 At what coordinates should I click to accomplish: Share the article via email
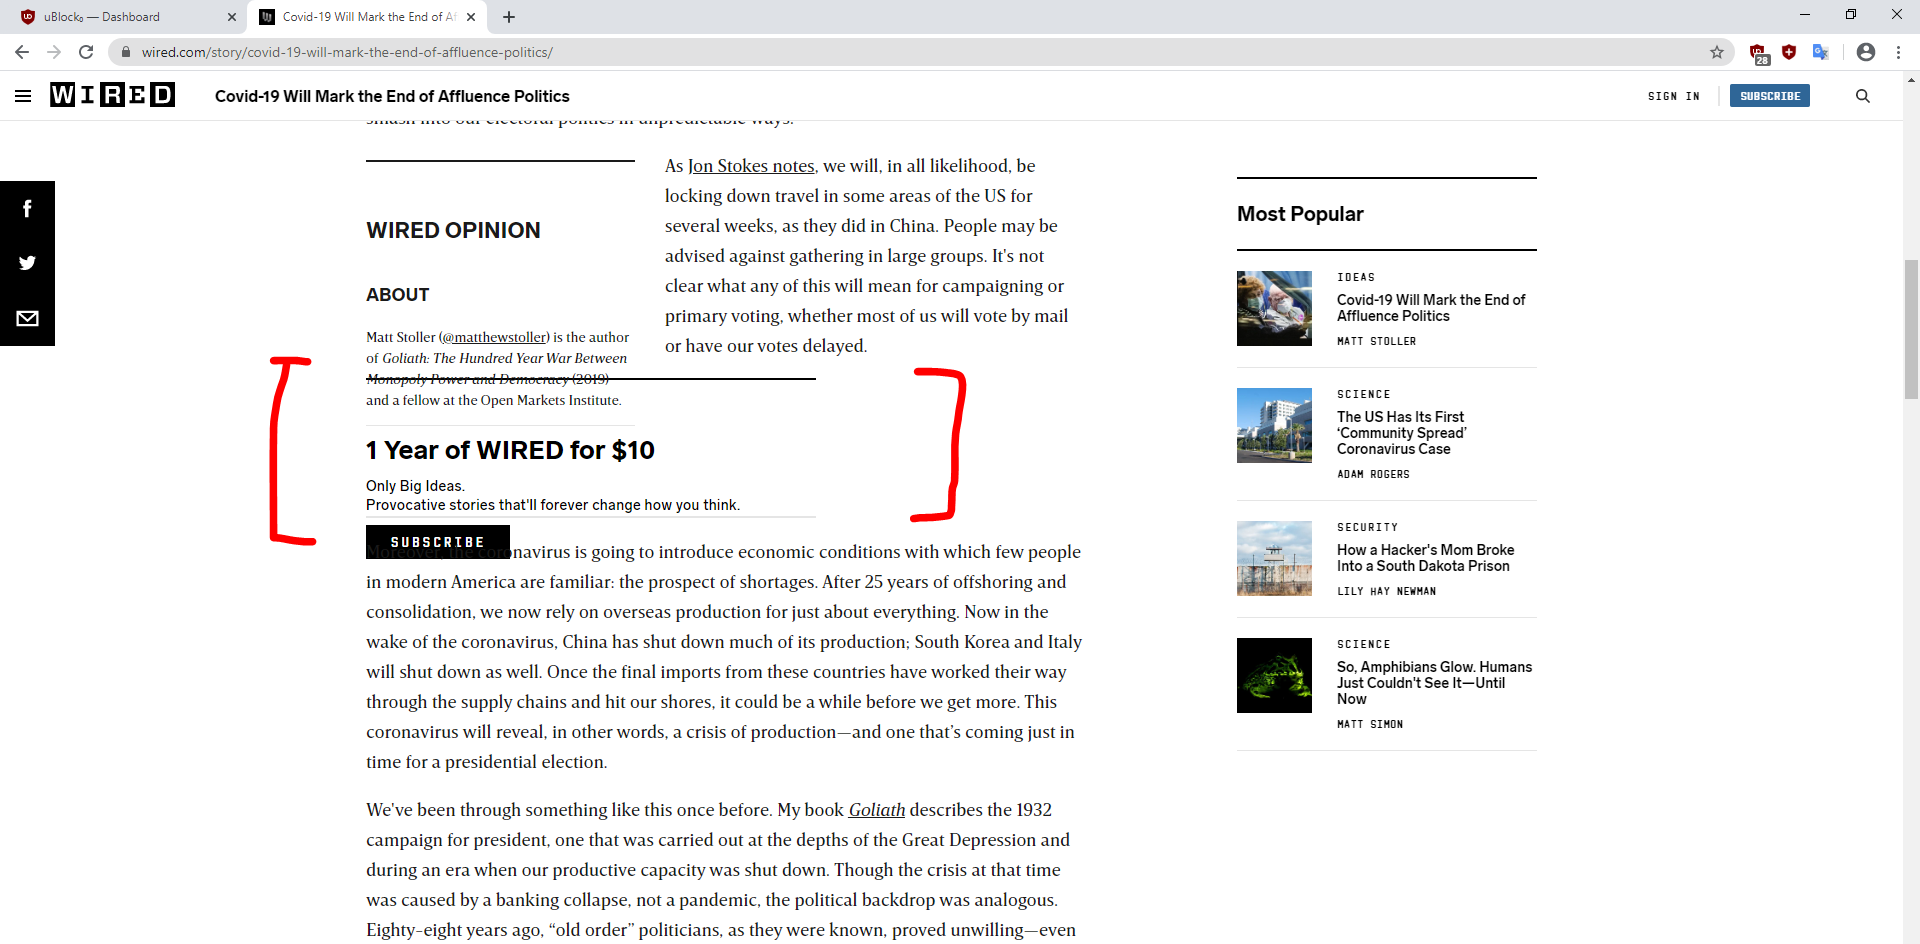pos(27,318)
